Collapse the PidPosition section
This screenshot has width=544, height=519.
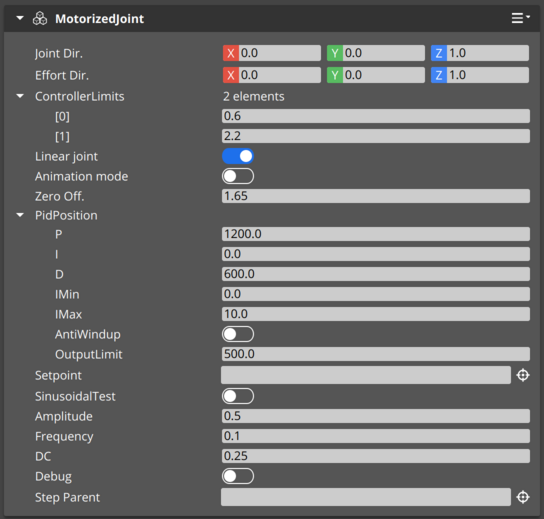[20, 215]
